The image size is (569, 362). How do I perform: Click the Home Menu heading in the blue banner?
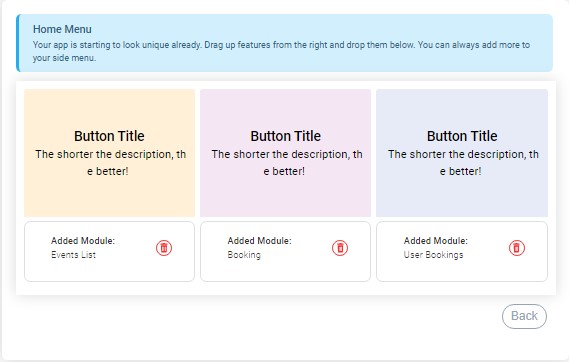[x=62, y=29]
